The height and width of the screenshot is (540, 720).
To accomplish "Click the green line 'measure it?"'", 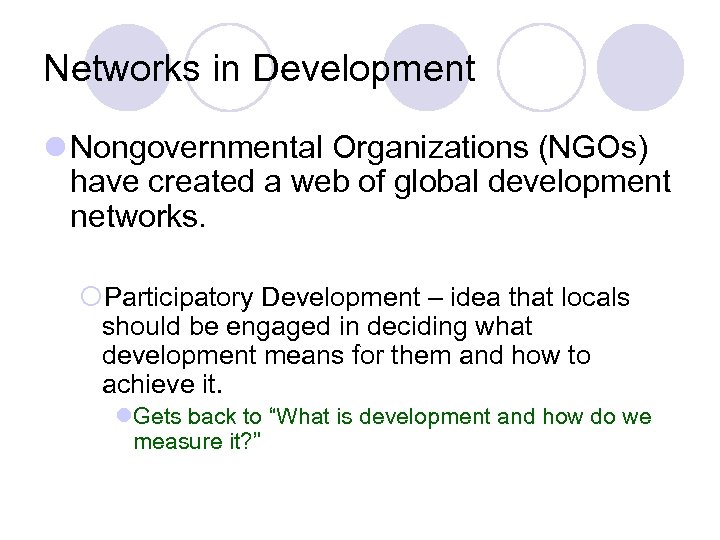I will pyautogui.click(x=197, y=441).
